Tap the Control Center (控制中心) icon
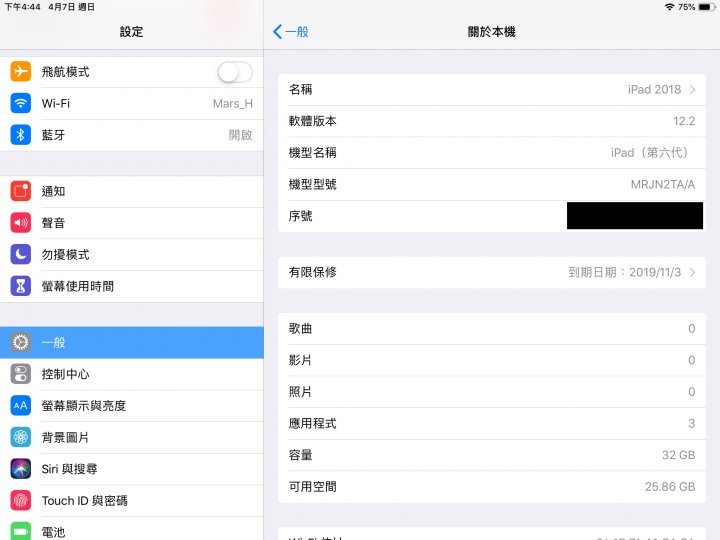The height and width of the screenshot is (540, 720). click(x=21, y=374)
